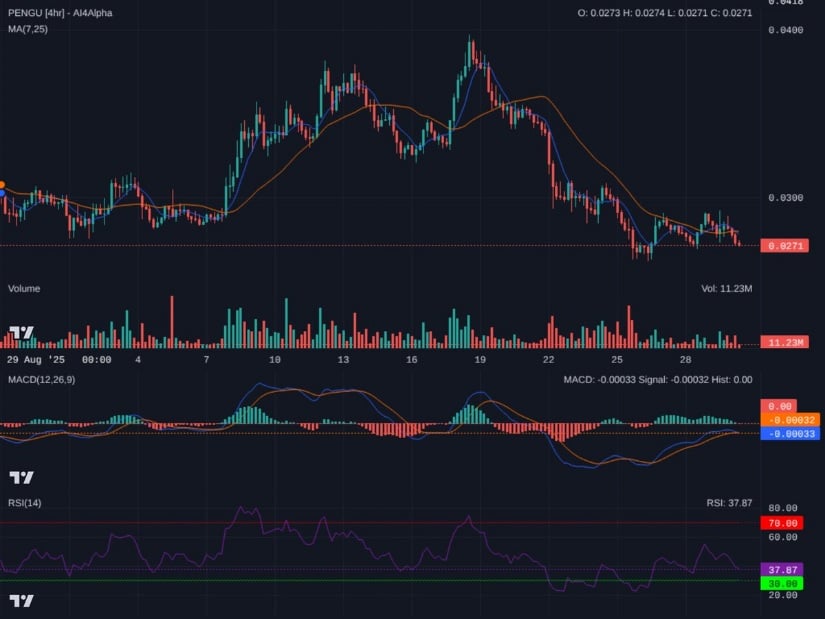The image size is (825, 619).
Task: Click the TradingView logo in MACD panel
Action: pos(21,477)
